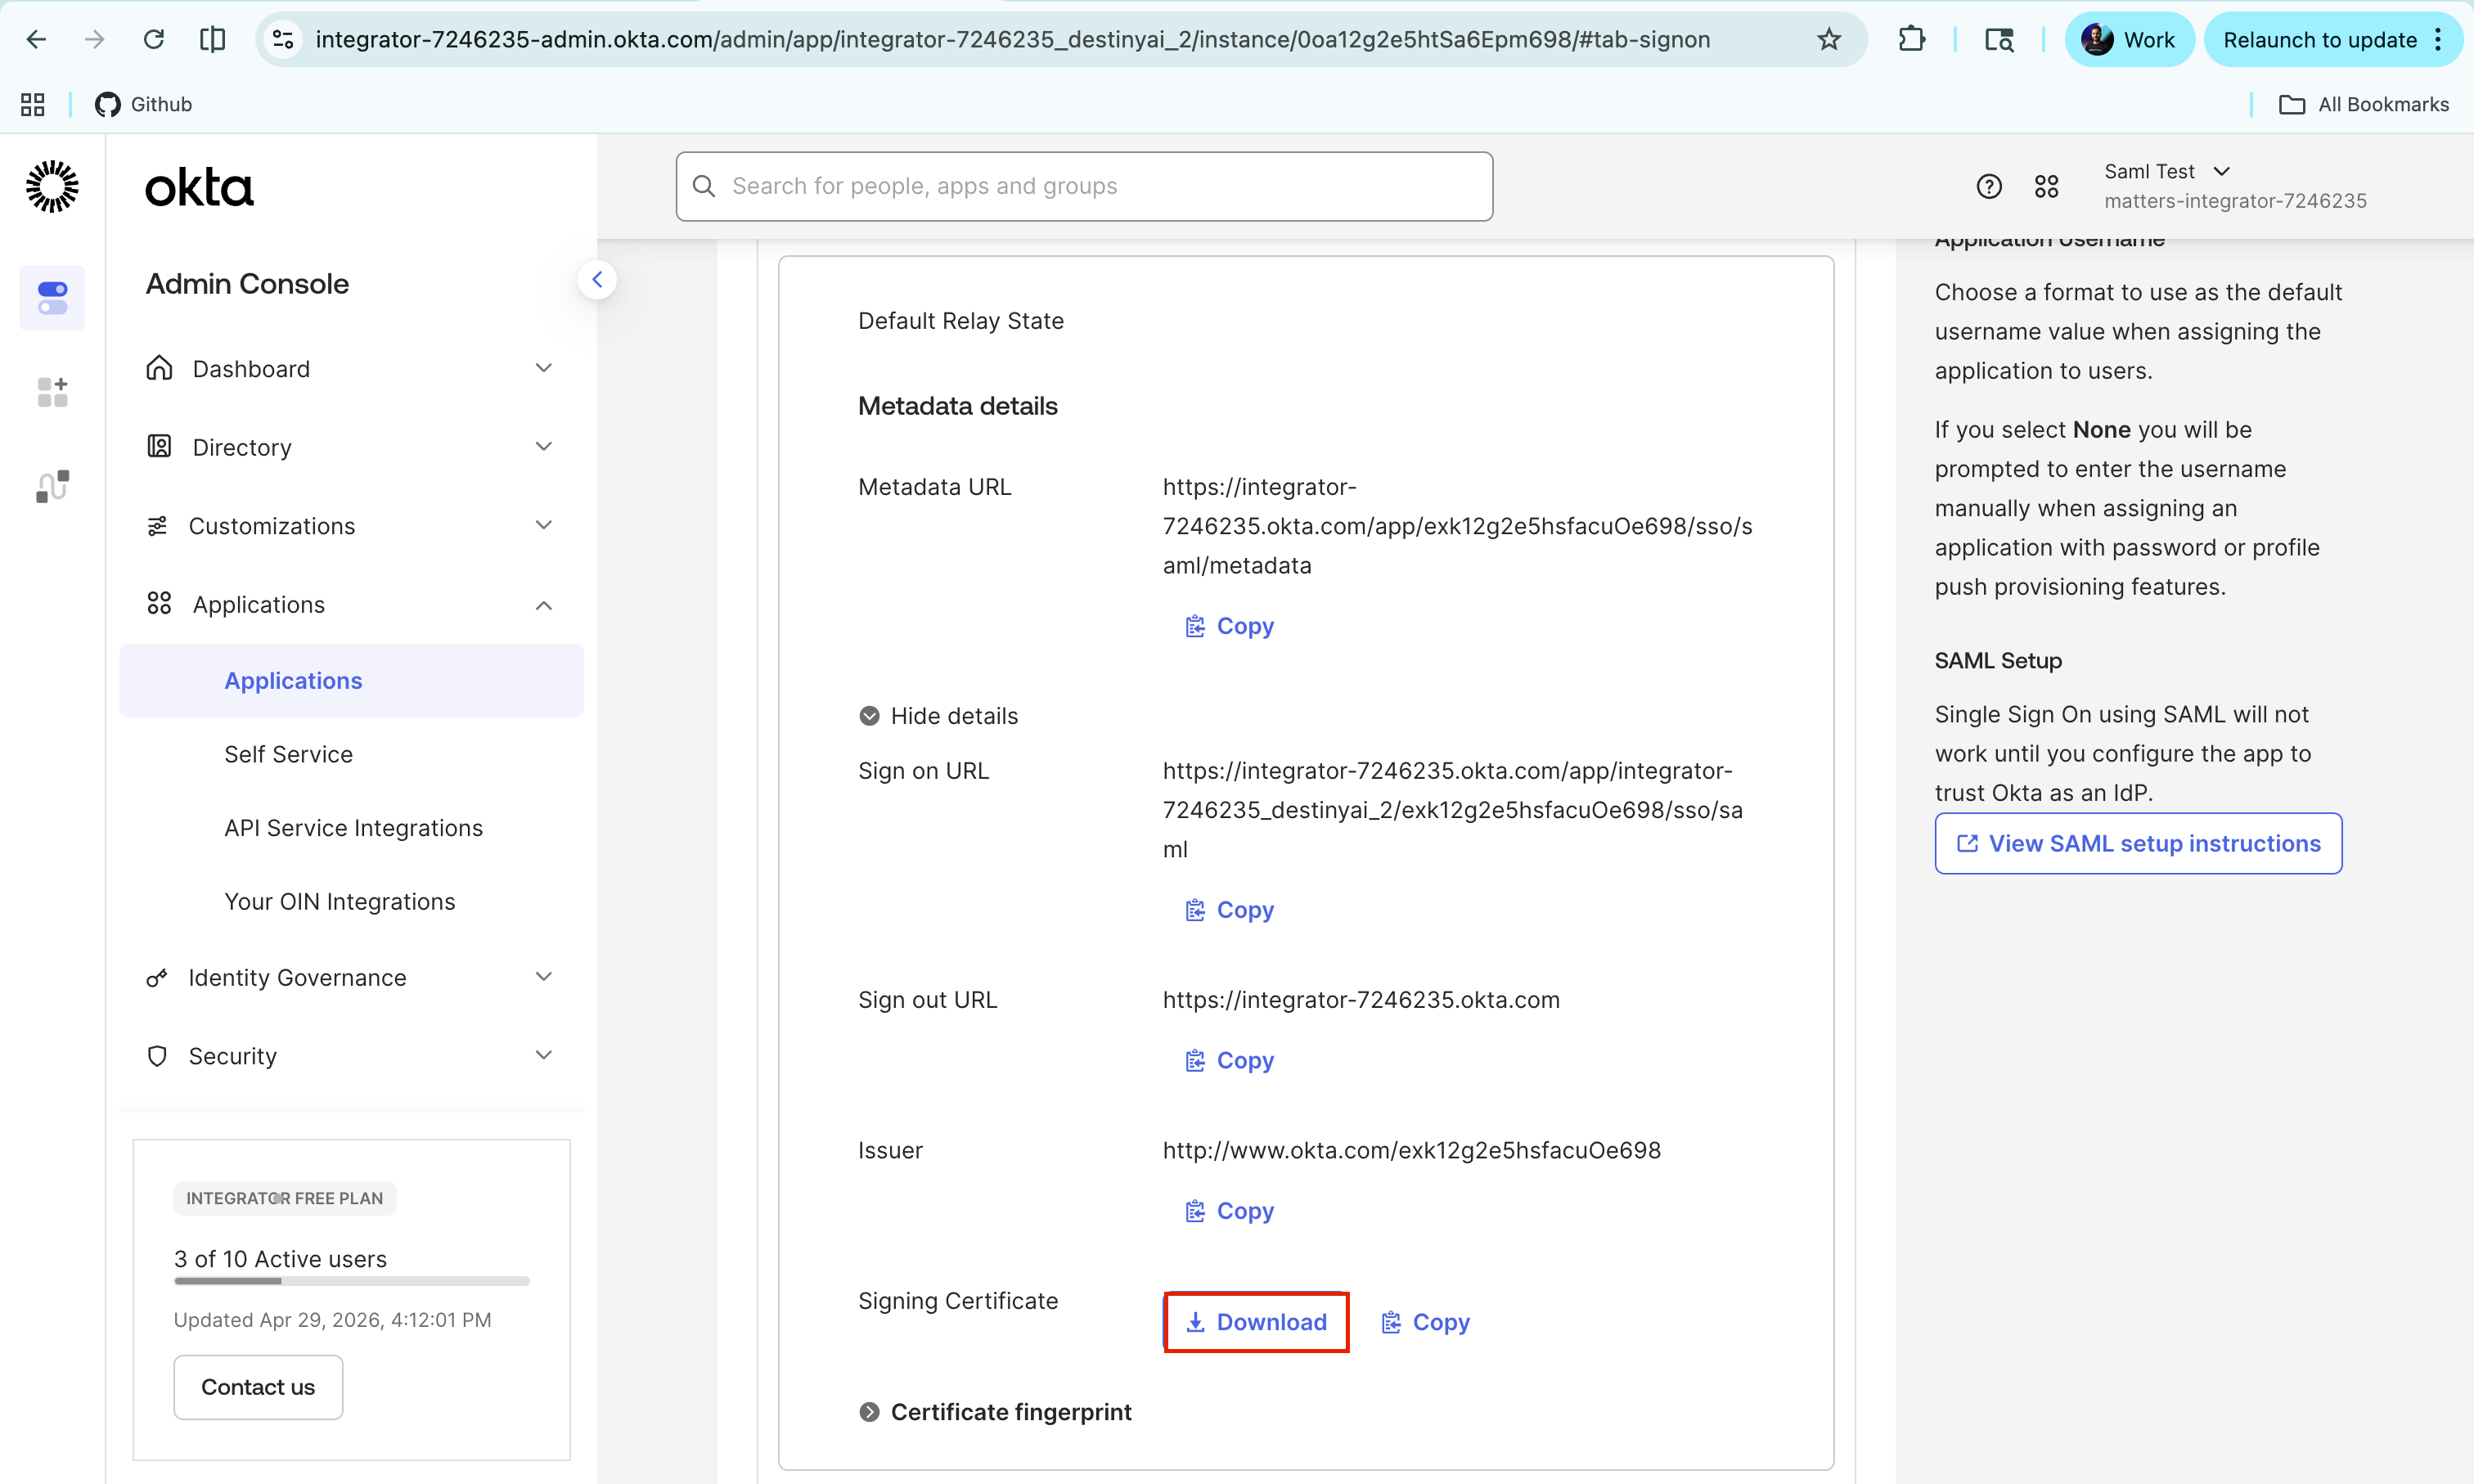Reload the page with the refresh icon
Screen dimensions: 2474x1484
click(153, 40)
